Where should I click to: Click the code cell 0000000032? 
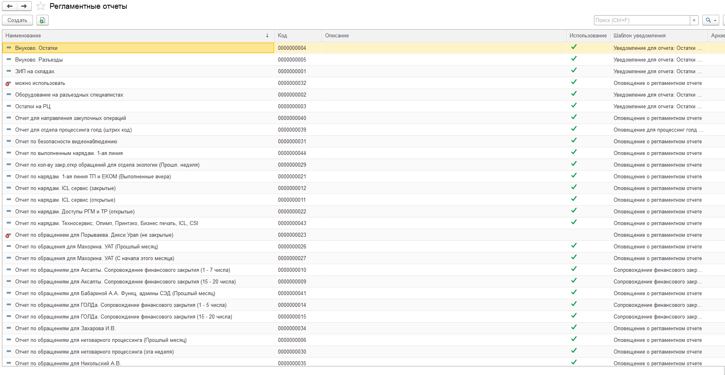click(292, 83)
